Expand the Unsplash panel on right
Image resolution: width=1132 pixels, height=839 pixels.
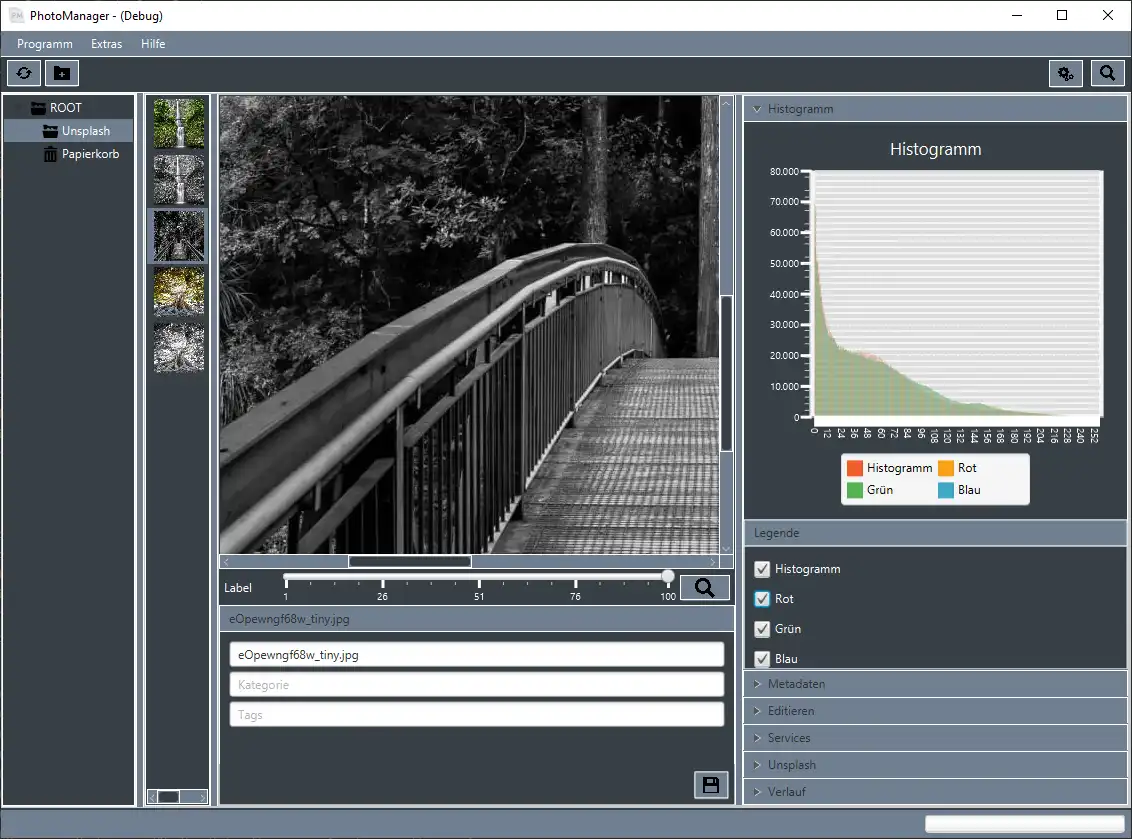click(x=935, y=765)
